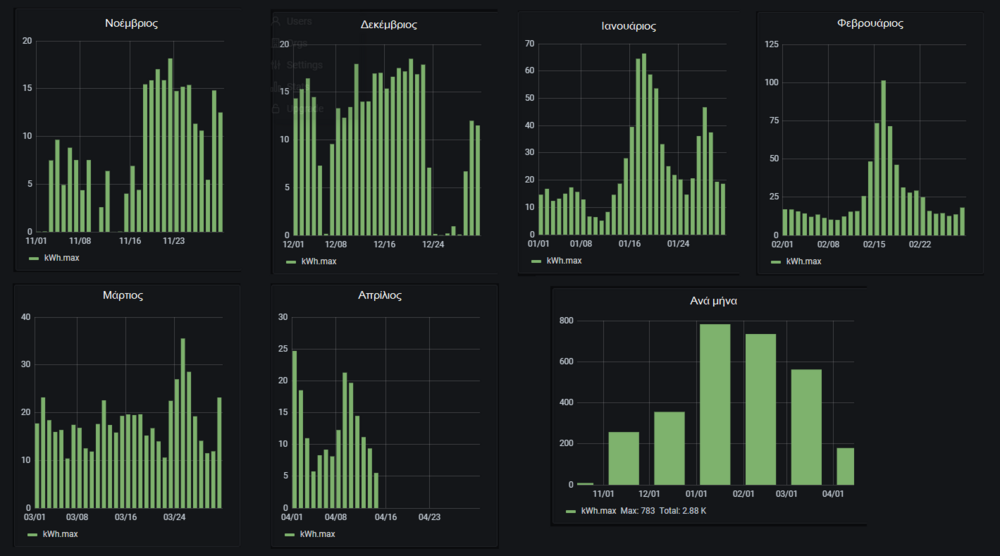1000x556 pixels.
Task: Open the Απρίλιος panel title menu
Action: tap(385, 296)
